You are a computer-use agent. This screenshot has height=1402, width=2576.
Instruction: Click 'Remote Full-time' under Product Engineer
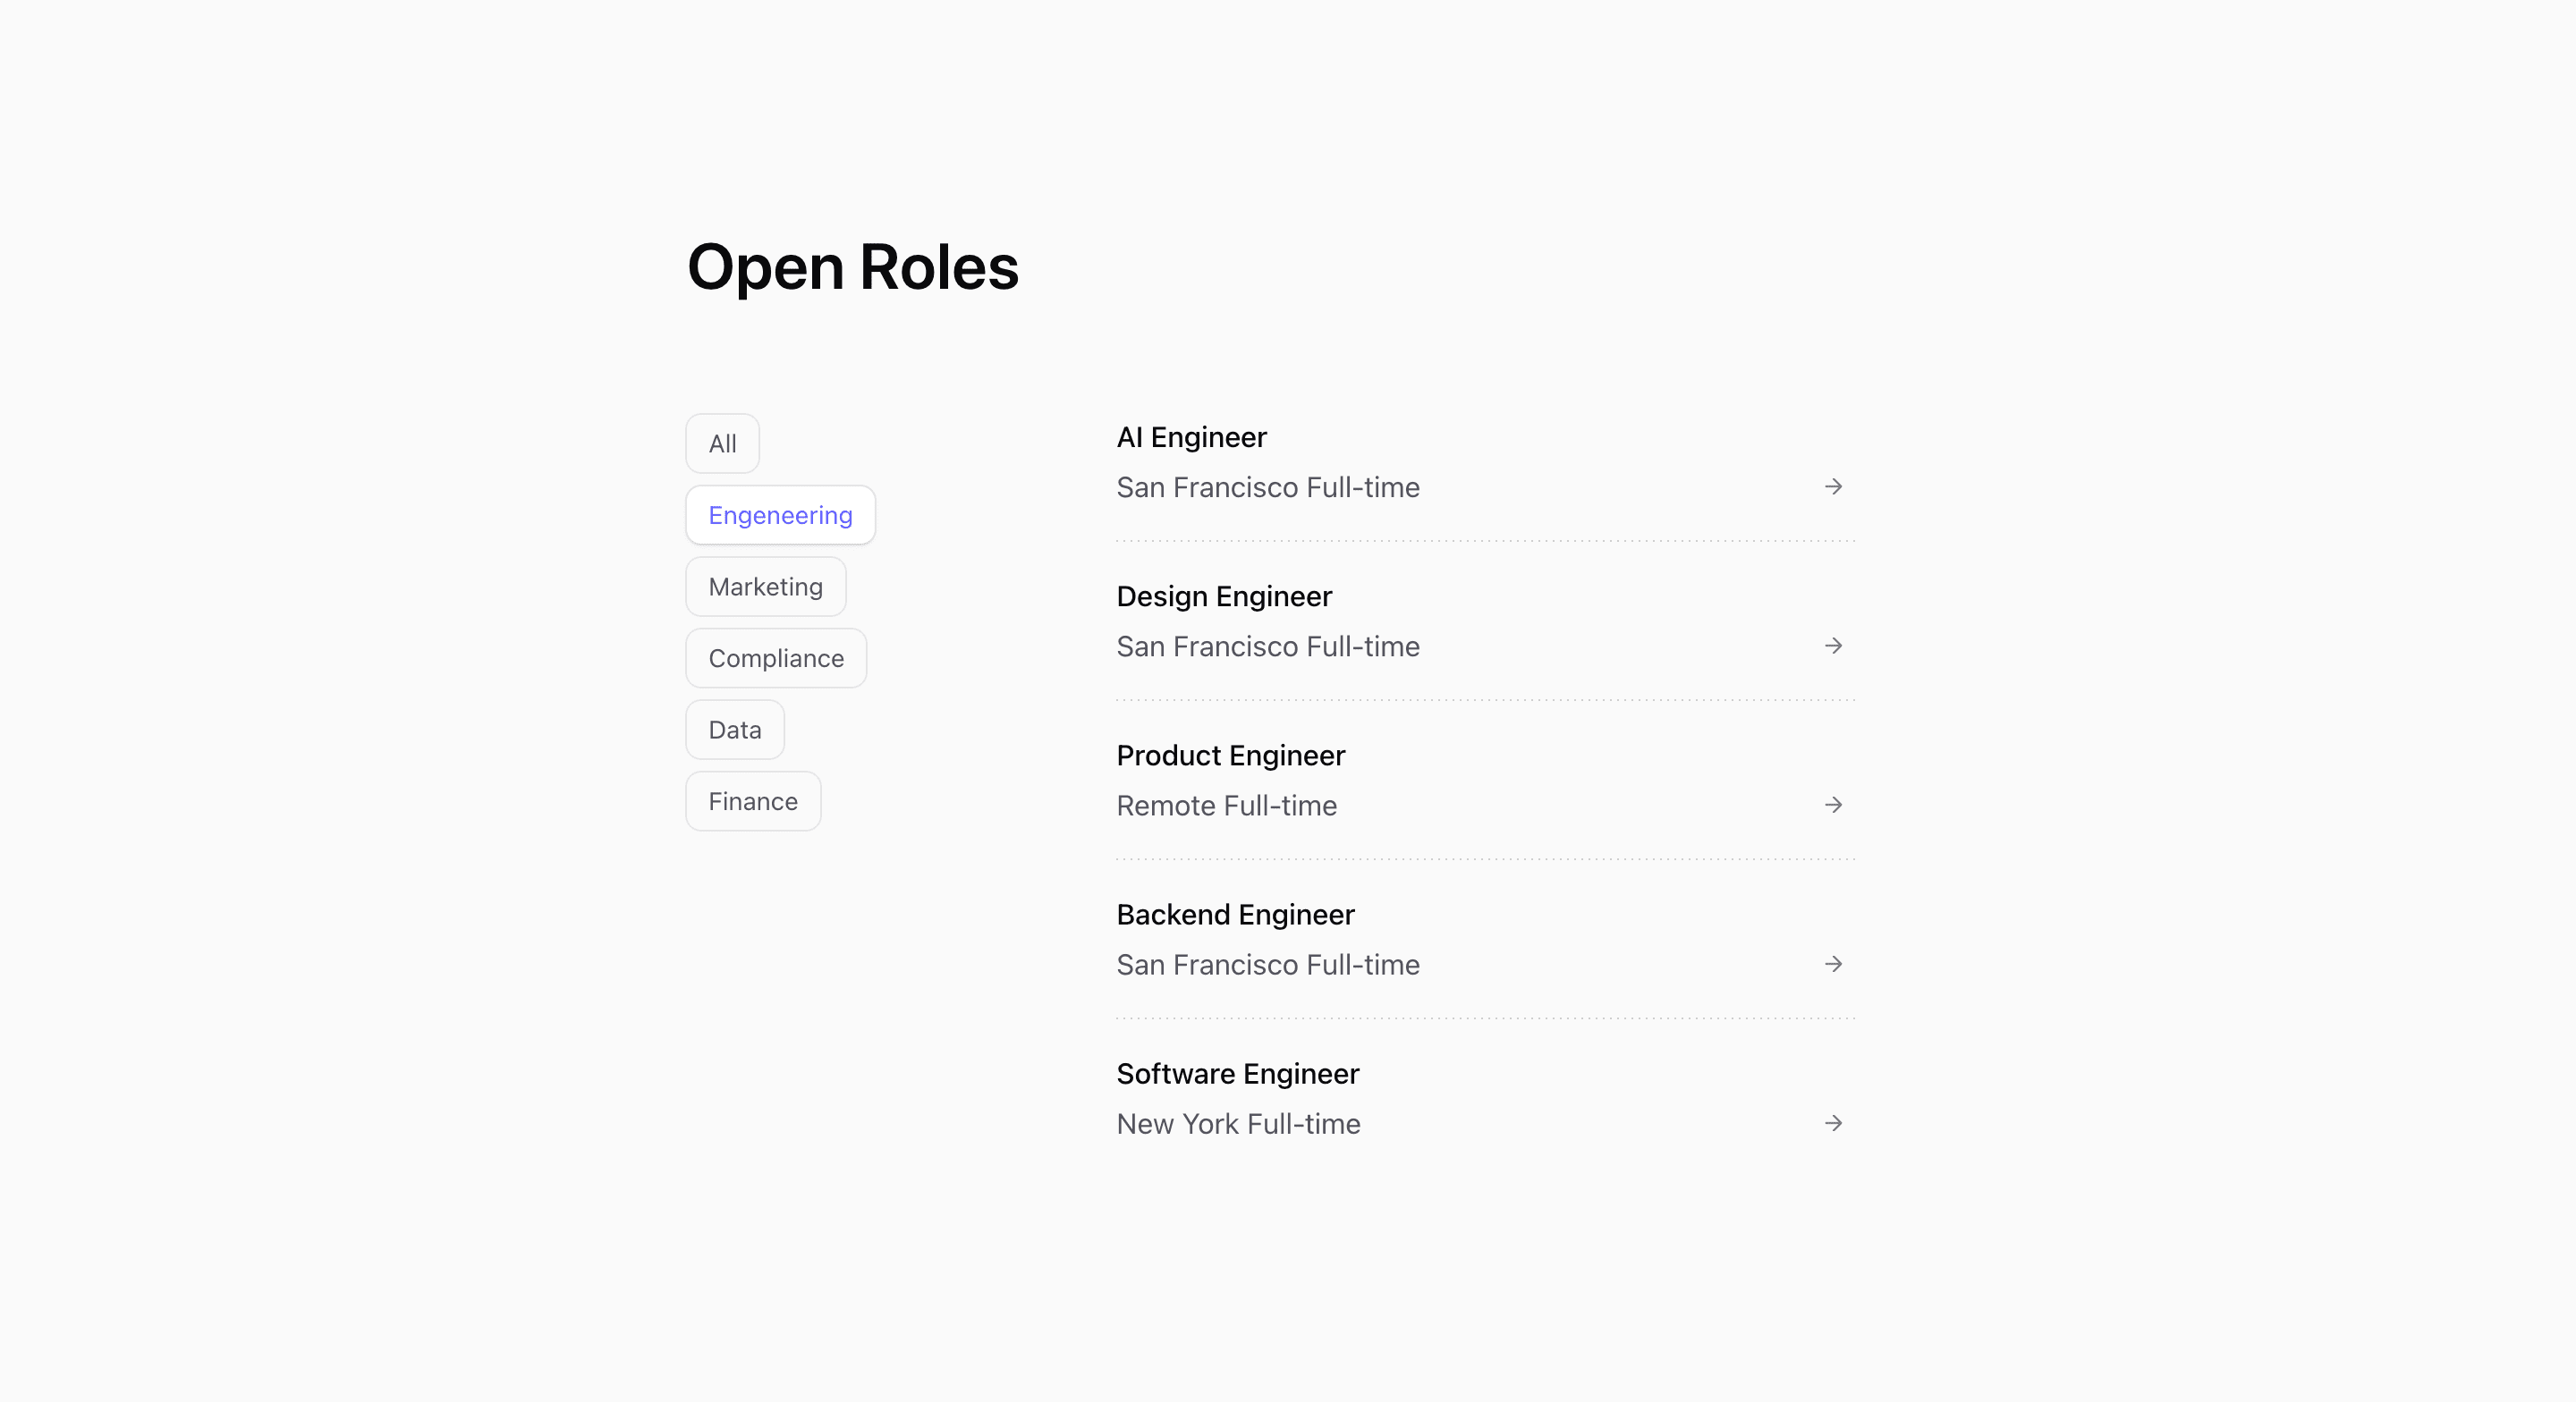[1226, 806]
